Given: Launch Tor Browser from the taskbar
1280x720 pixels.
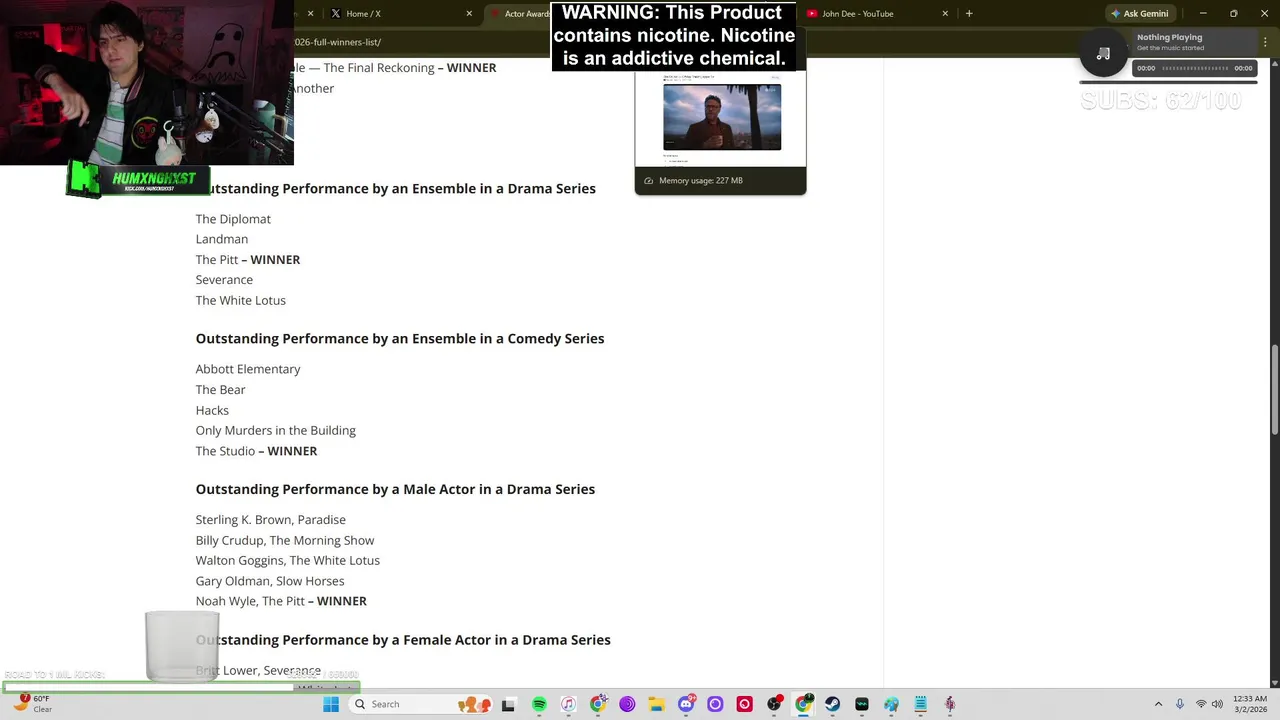Looking at the screenshot, I should click(627, 704).
